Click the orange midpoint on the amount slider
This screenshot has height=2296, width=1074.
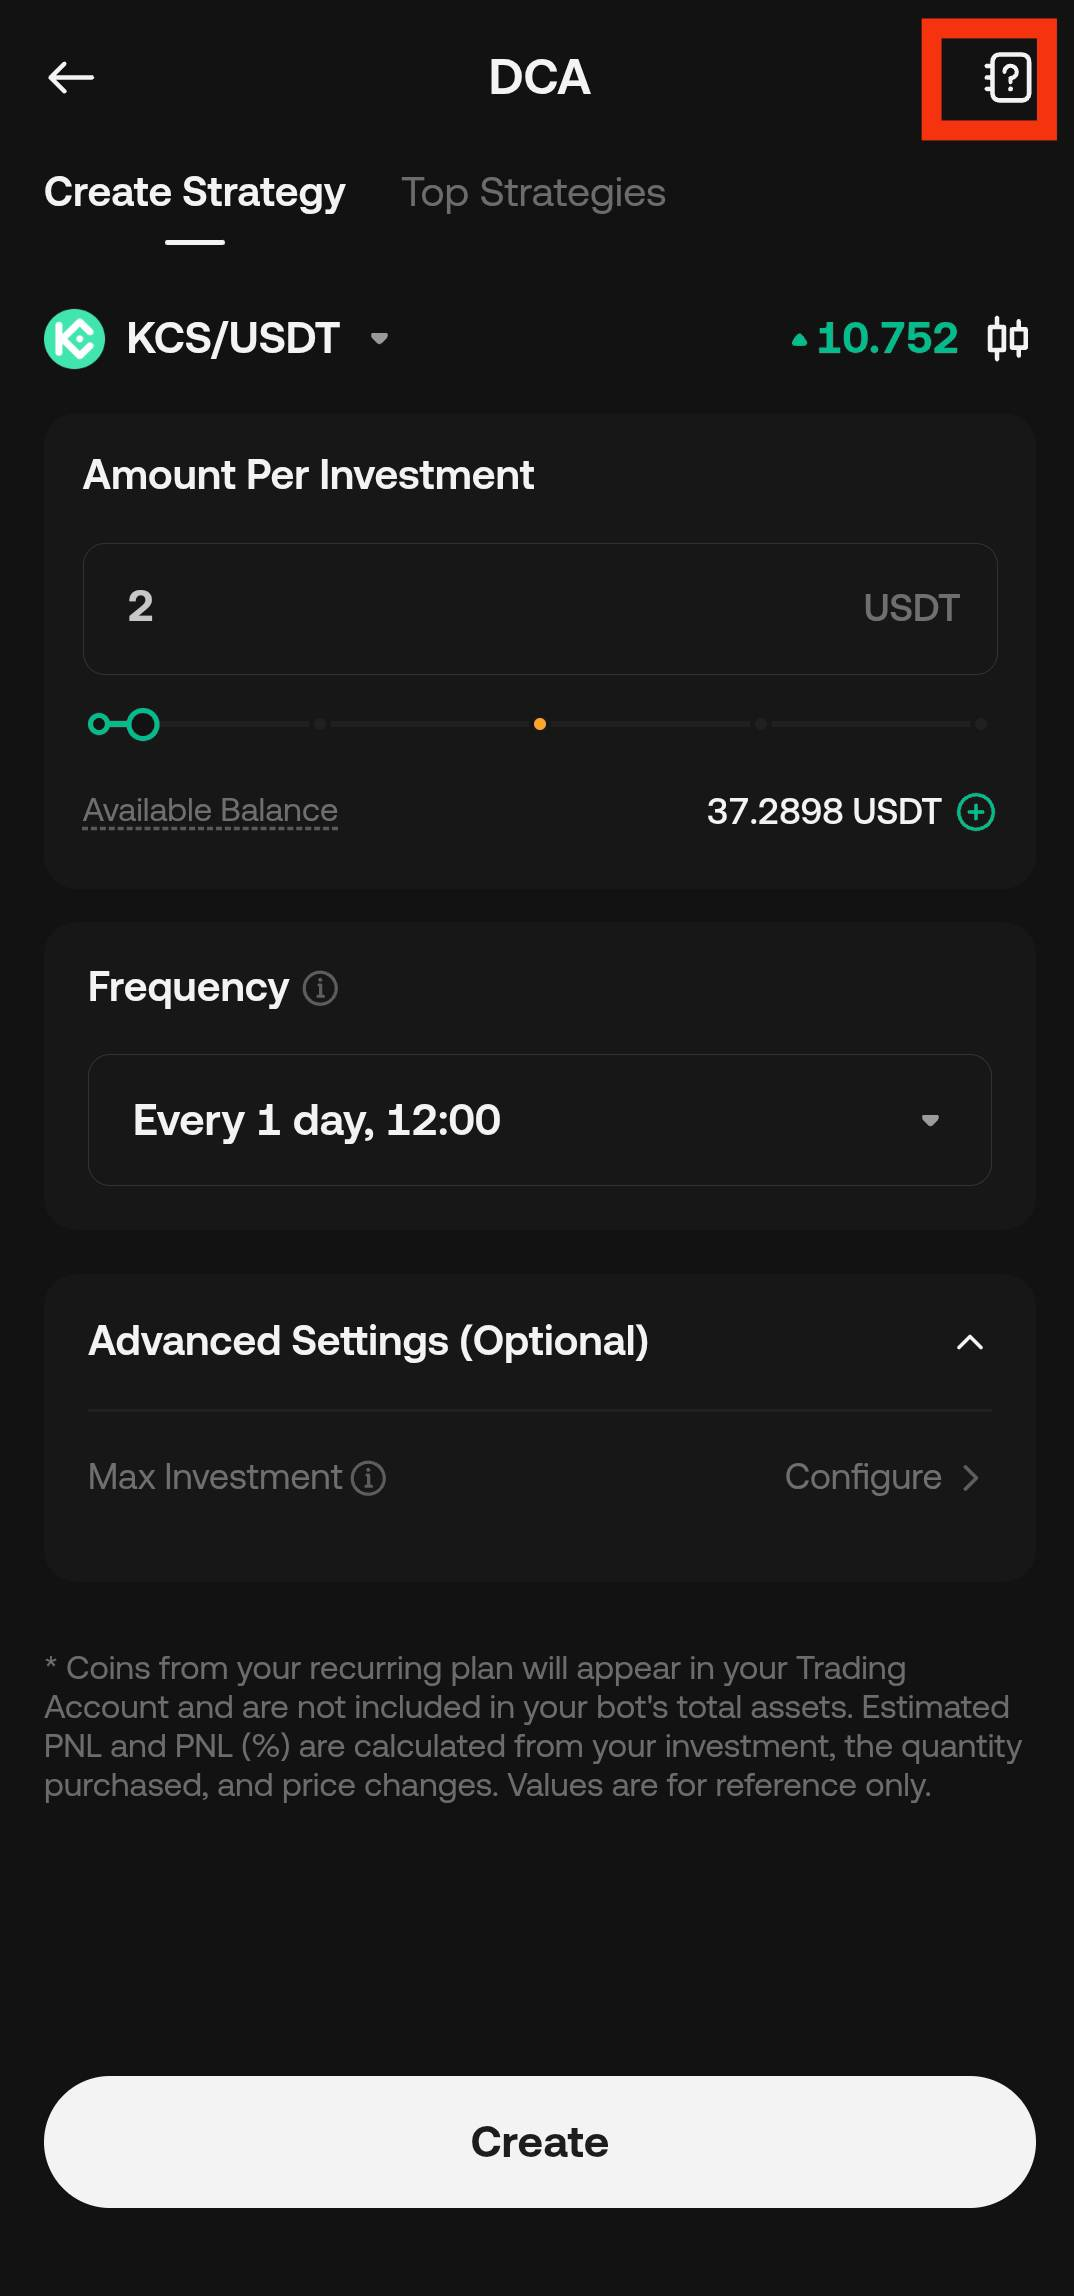tap(540, 724)
